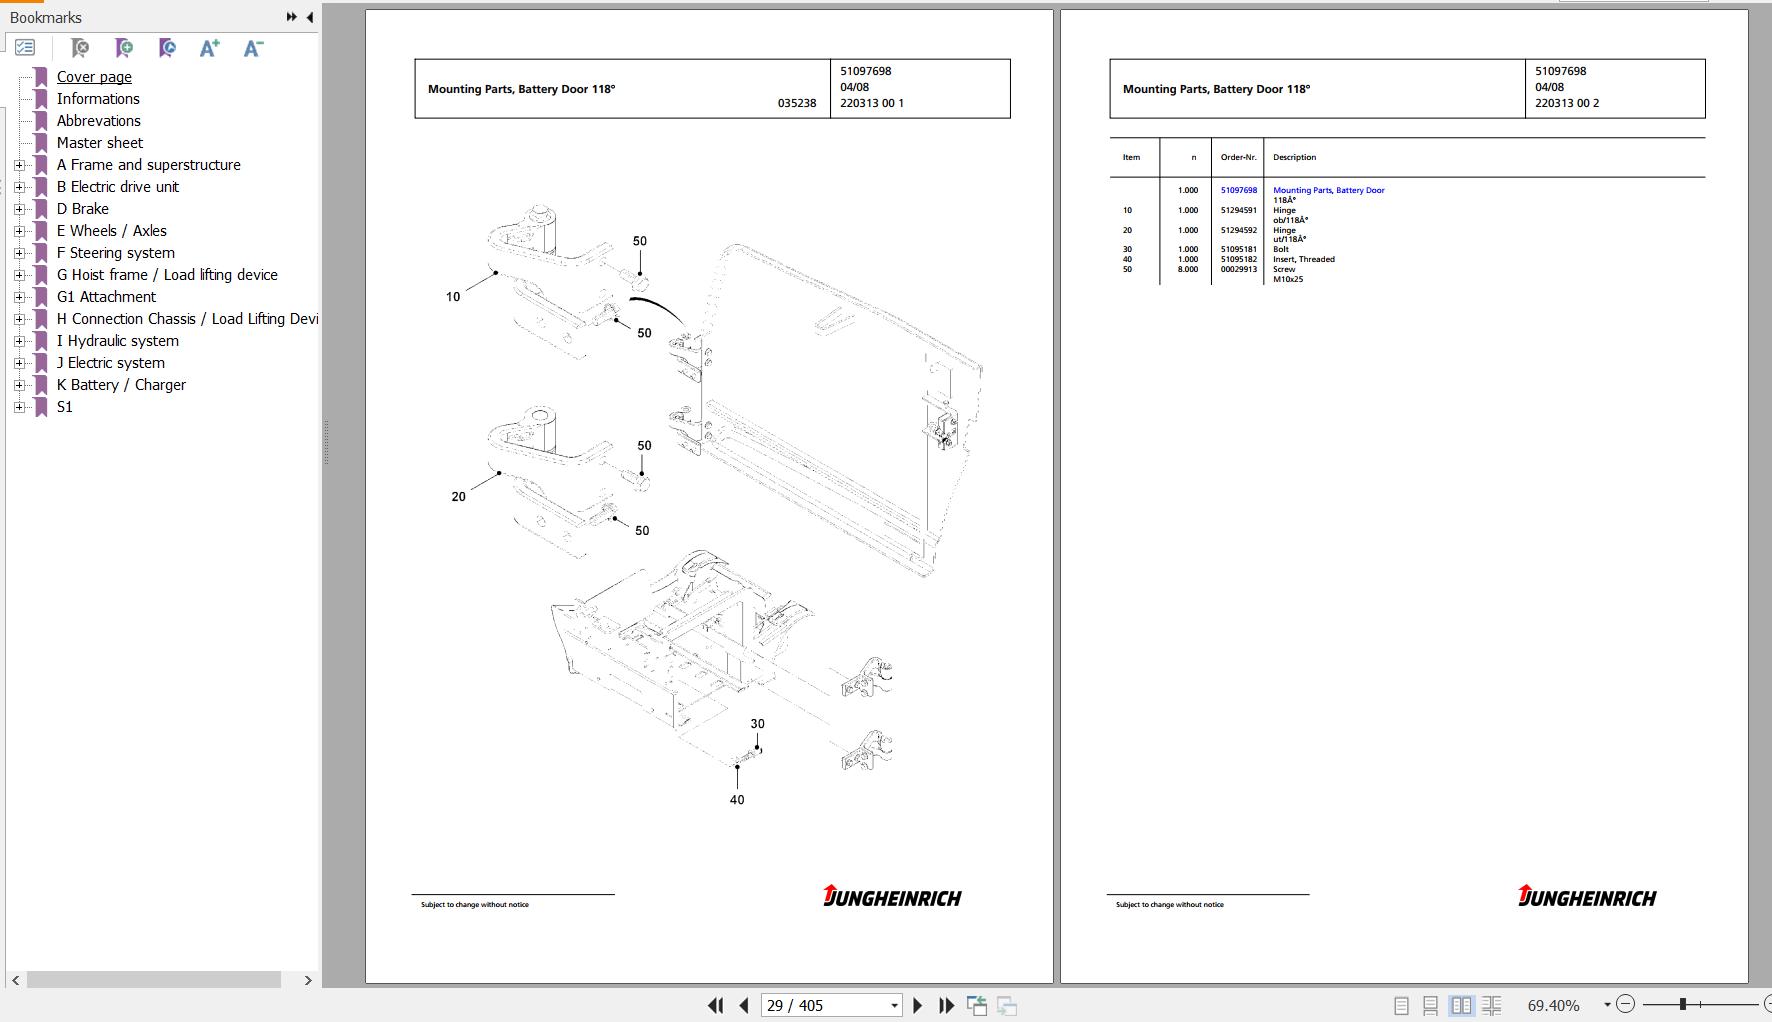This screenshot has height=1022, width=1772.
Task: Click the delete bookmark icon
Action: [80, 48]
